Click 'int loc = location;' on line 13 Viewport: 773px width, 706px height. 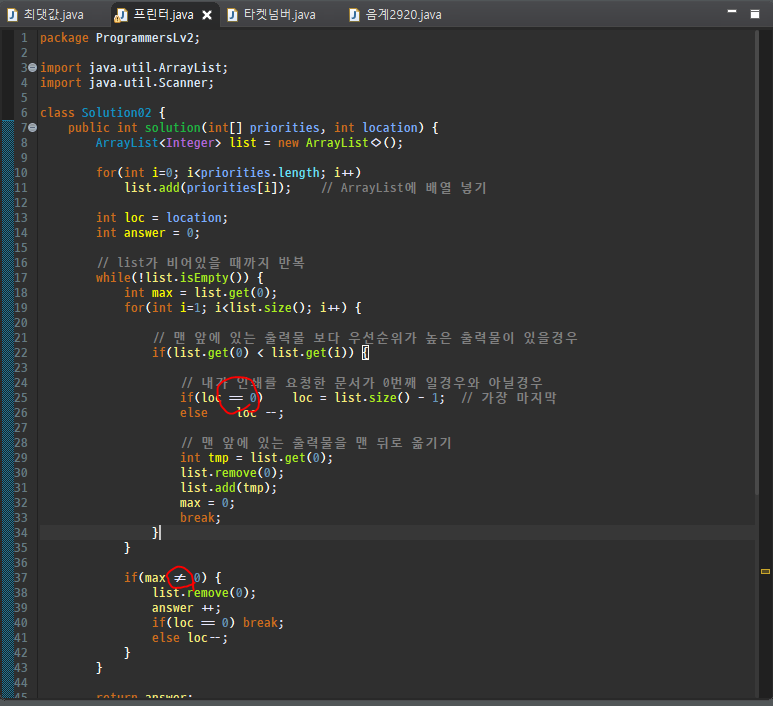[162, 218]
